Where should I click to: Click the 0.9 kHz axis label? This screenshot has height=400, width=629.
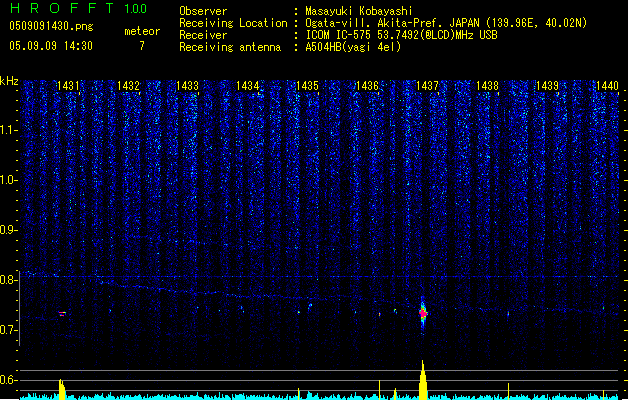pos(8,230)
